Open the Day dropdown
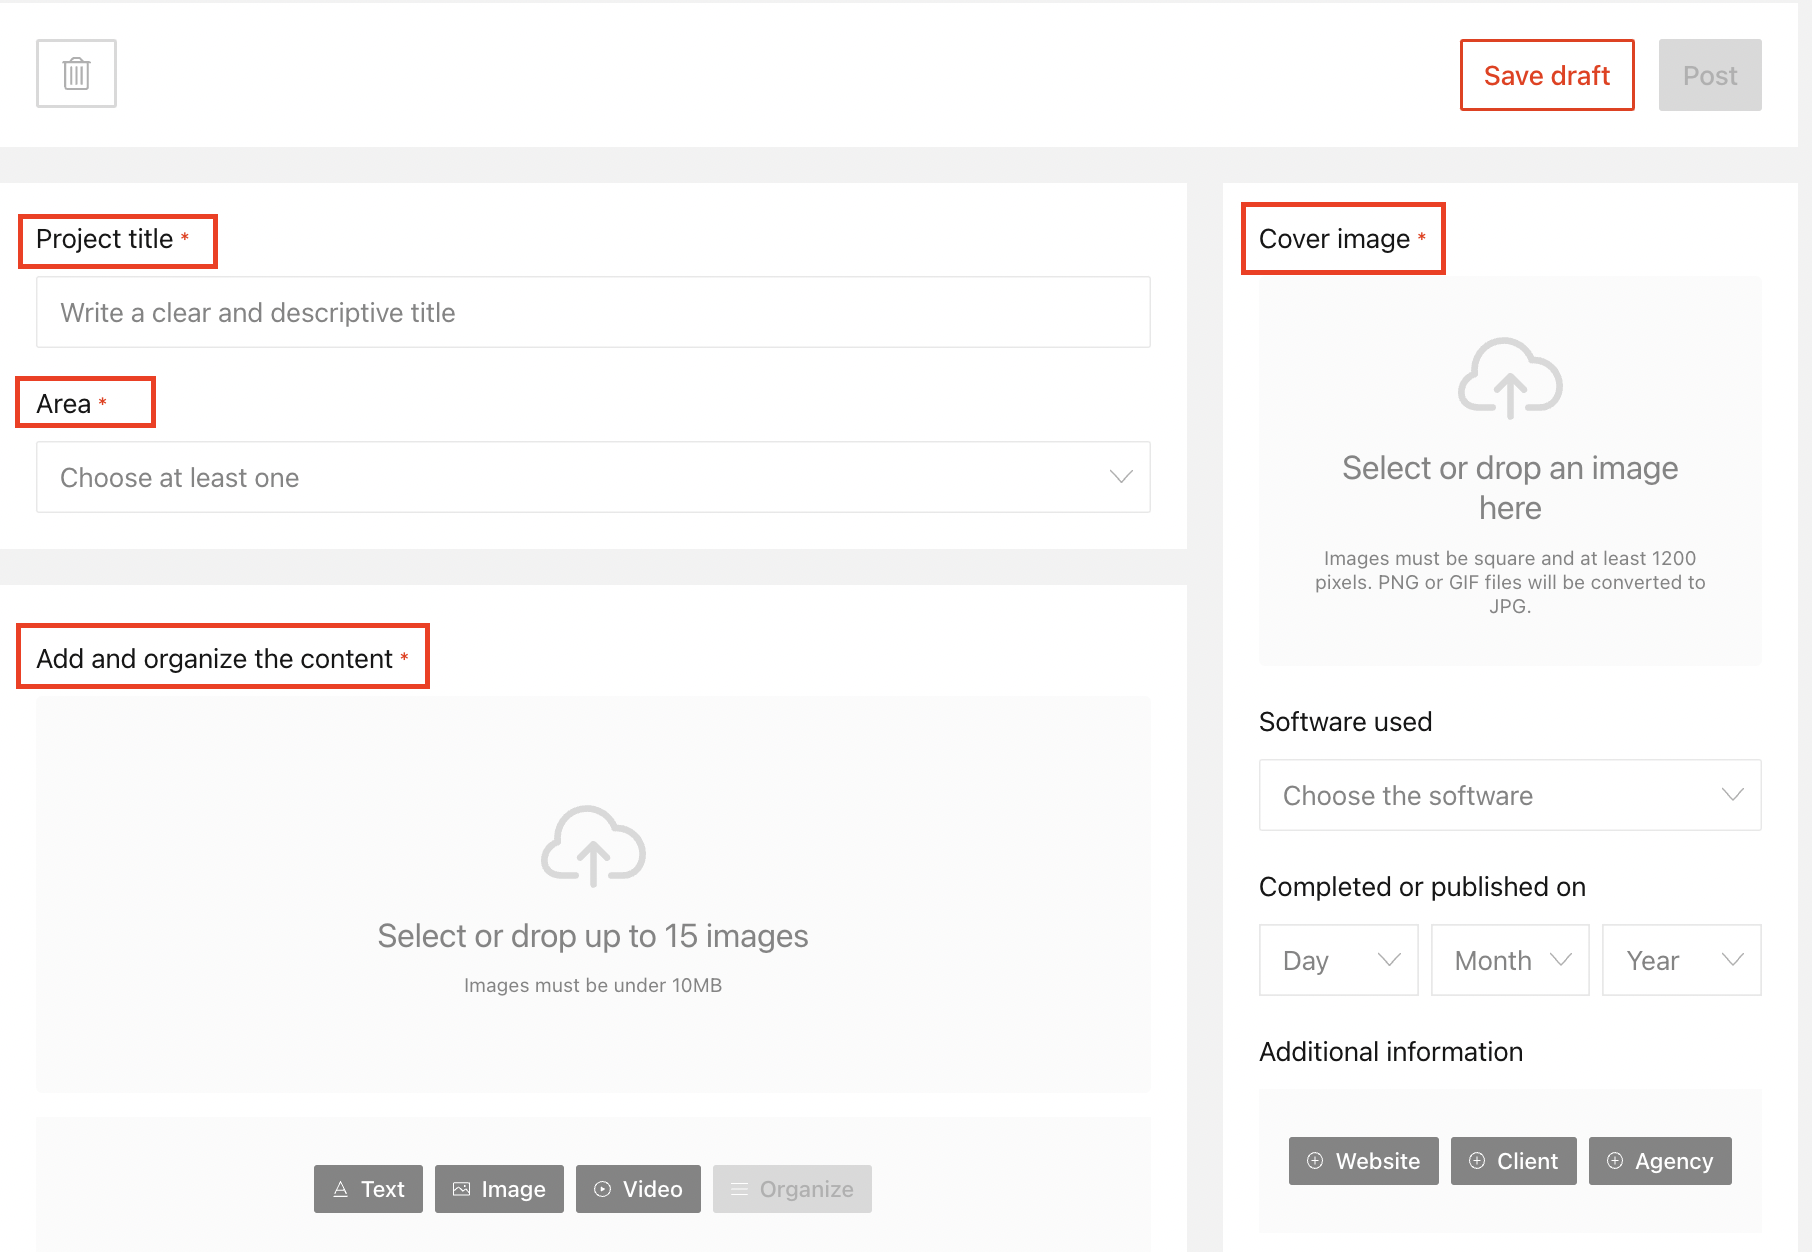The width and height of the screenshot is (1812, 1252). pyautogui.click(x=1338, y=960)
